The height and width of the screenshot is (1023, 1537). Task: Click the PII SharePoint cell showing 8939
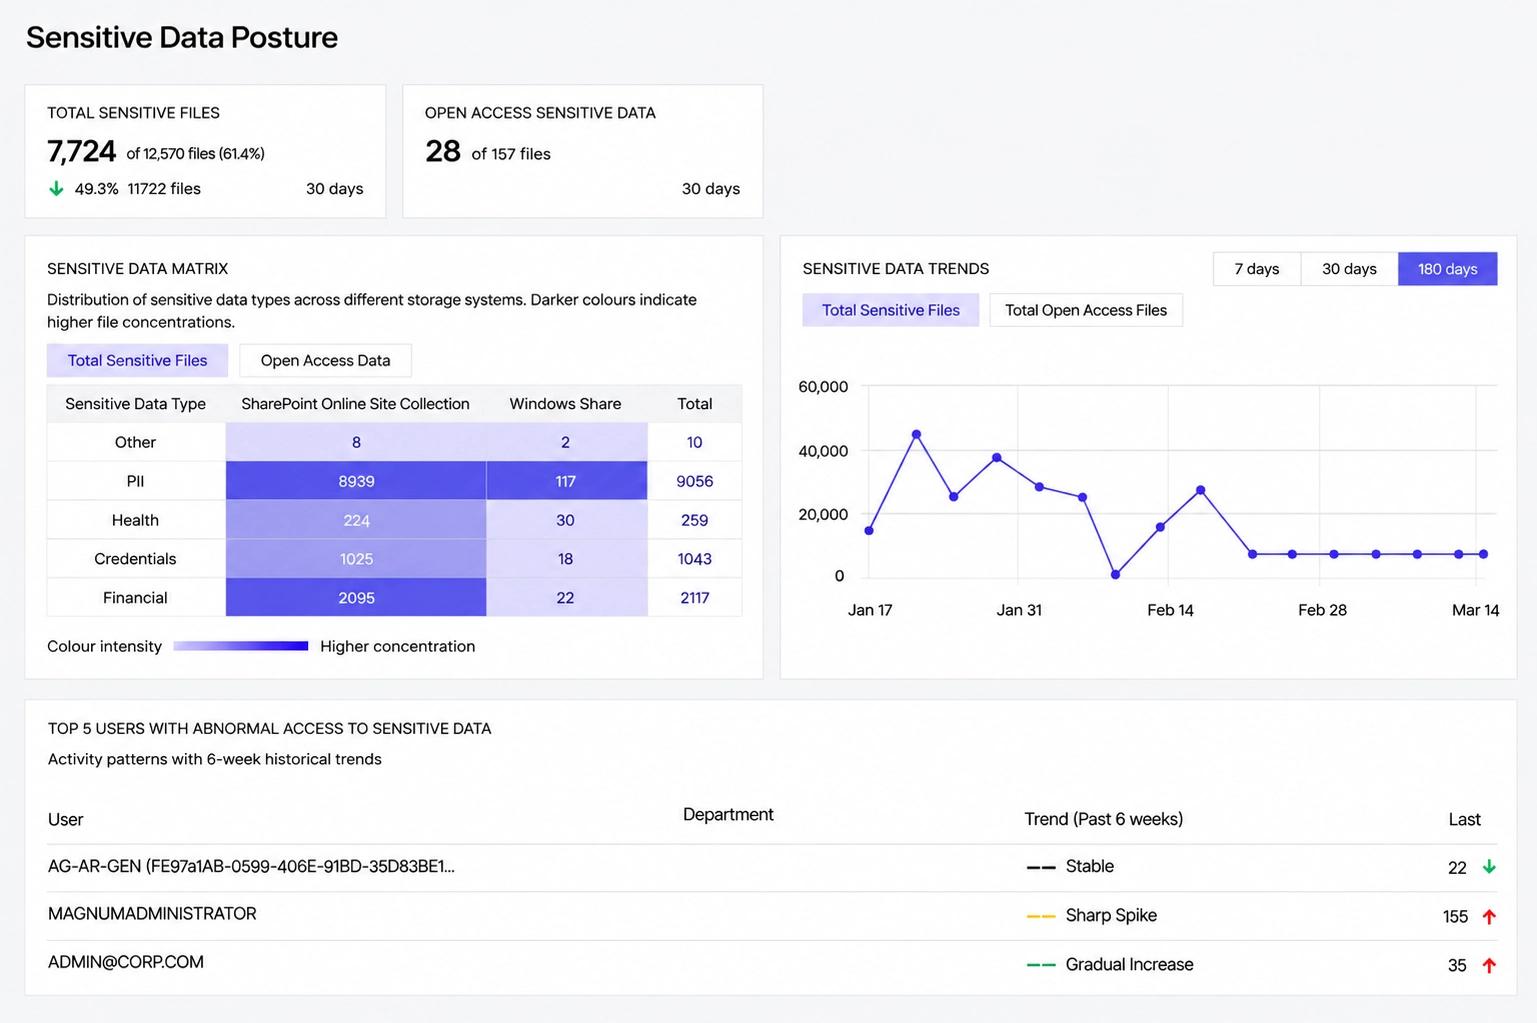tap(356, 481)
